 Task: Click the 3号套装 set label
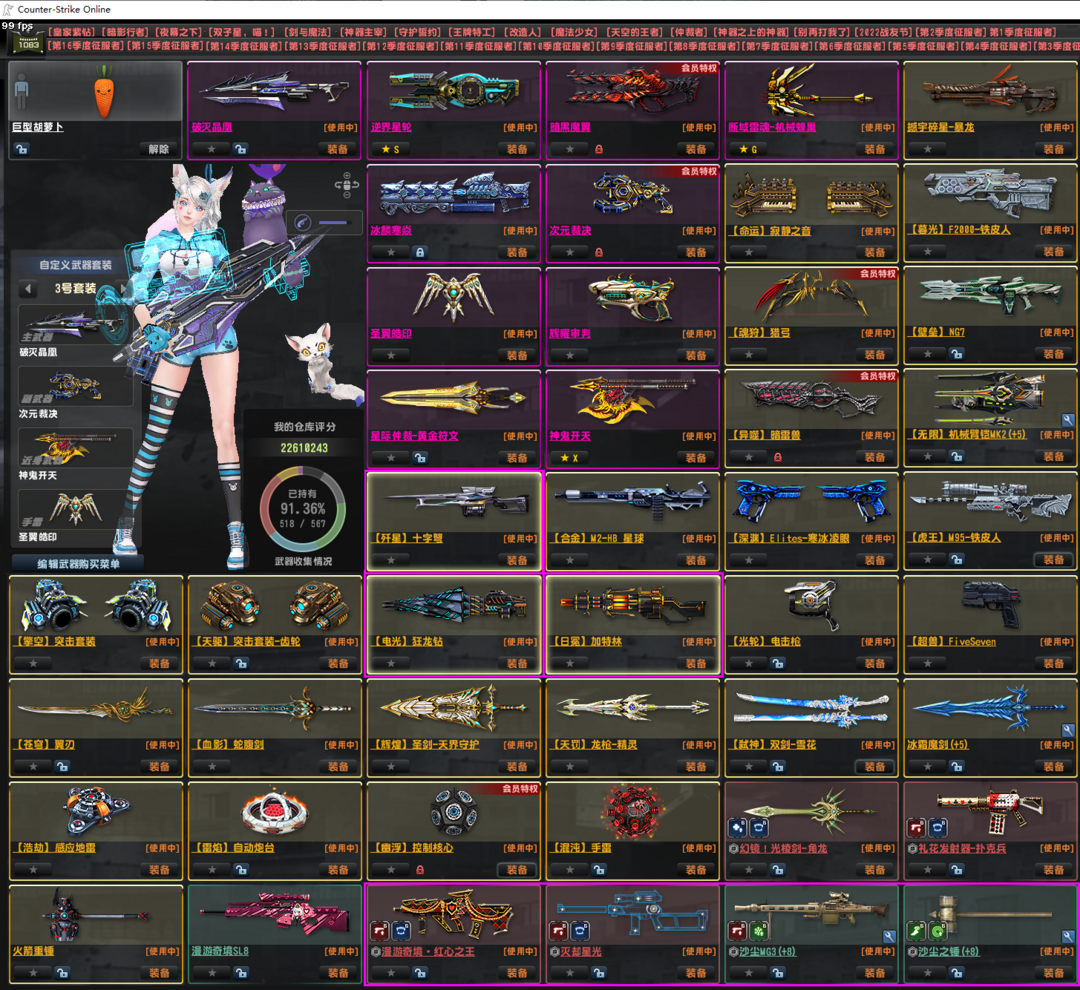coord(75,289)
